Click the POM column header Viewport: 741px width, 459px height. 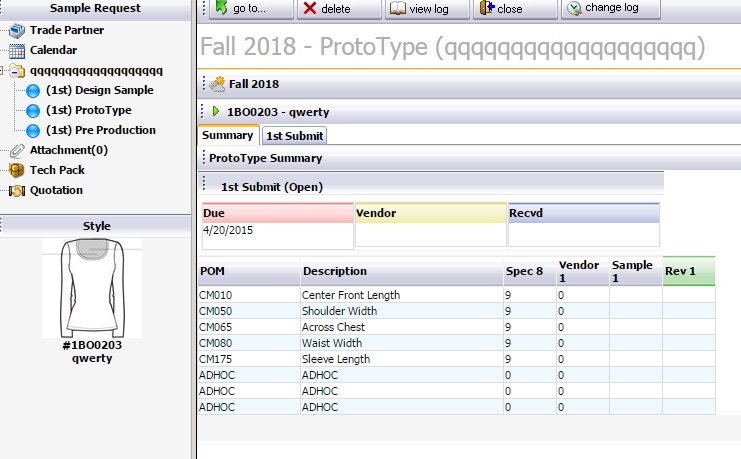tap(249, 271)
